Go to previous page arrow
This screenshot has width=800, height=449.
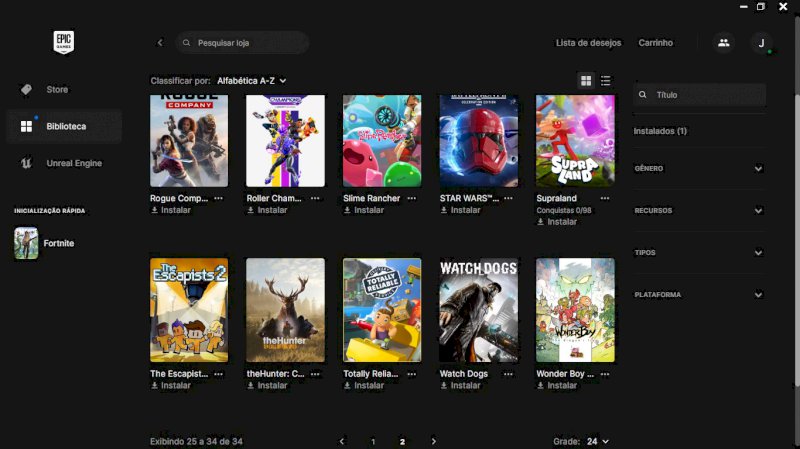(342, 441)
